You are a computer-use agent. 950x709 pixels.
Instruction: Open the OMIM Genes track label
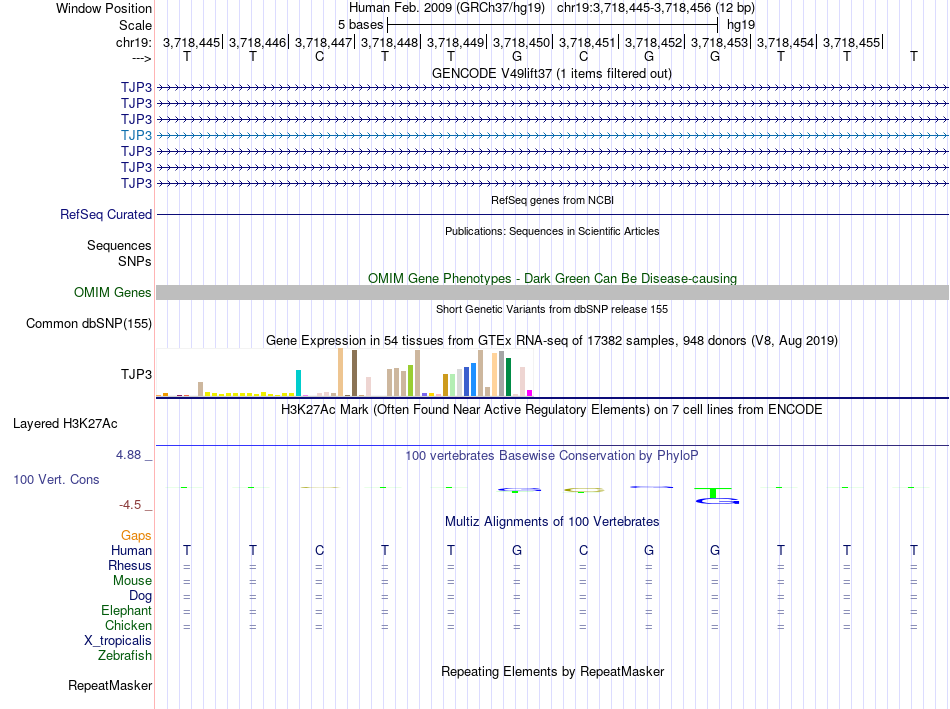pyautogui.click(x=113, y=293)
